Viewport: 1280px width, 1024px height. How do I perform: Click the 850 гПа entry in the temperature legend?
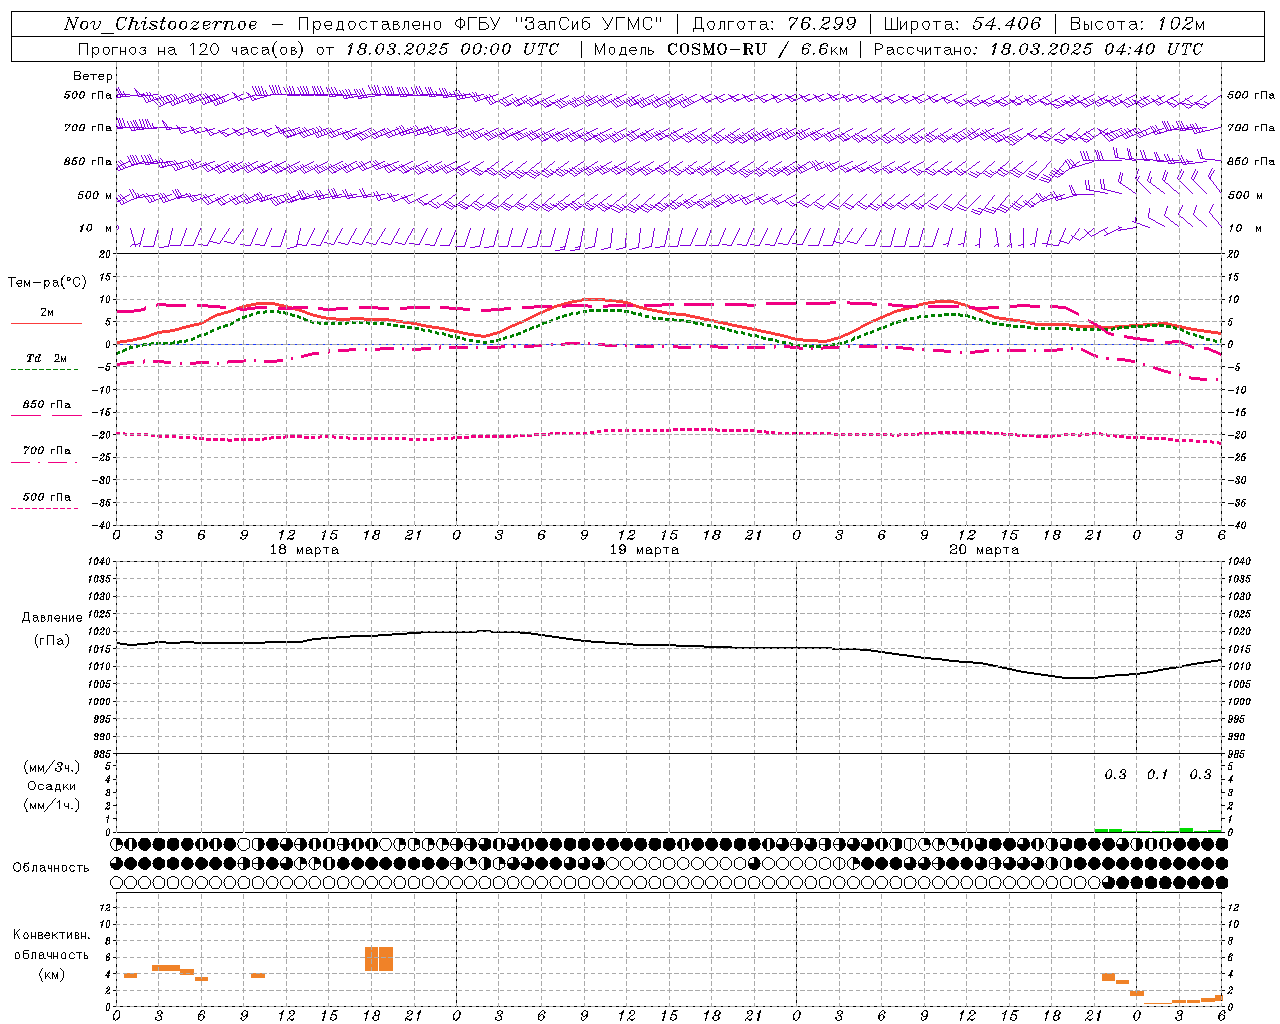point(47,405)
